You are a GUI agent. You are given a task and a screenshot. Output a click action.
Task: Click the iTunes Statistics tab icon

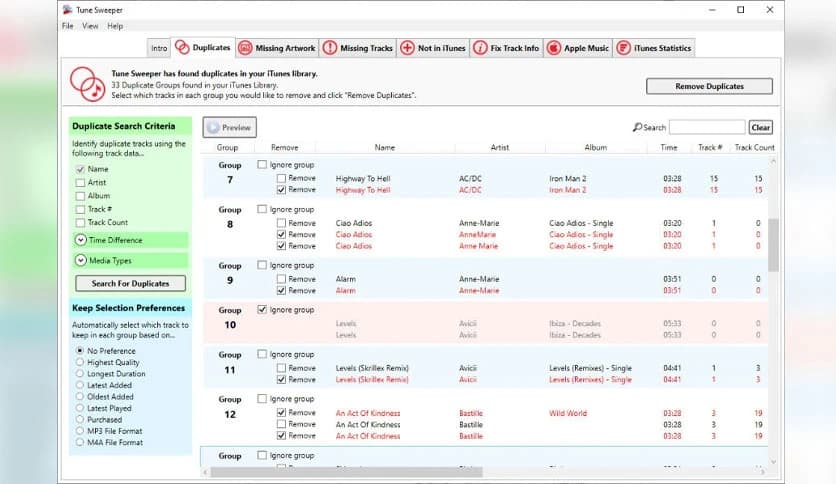624,48
